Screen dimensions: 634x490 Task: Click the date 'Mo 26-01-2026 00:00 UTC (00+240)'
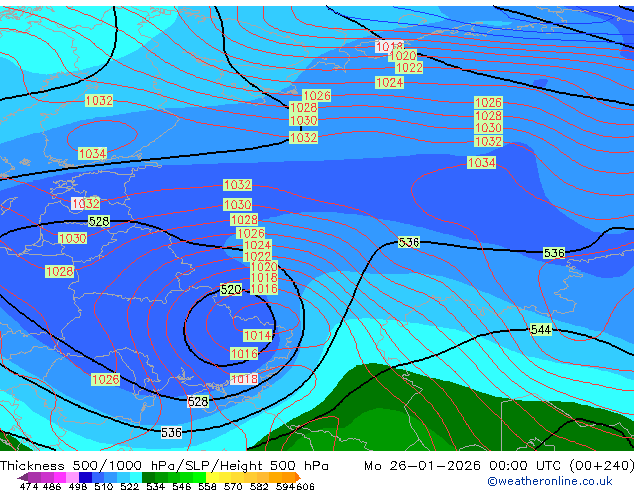click(499, 465)
